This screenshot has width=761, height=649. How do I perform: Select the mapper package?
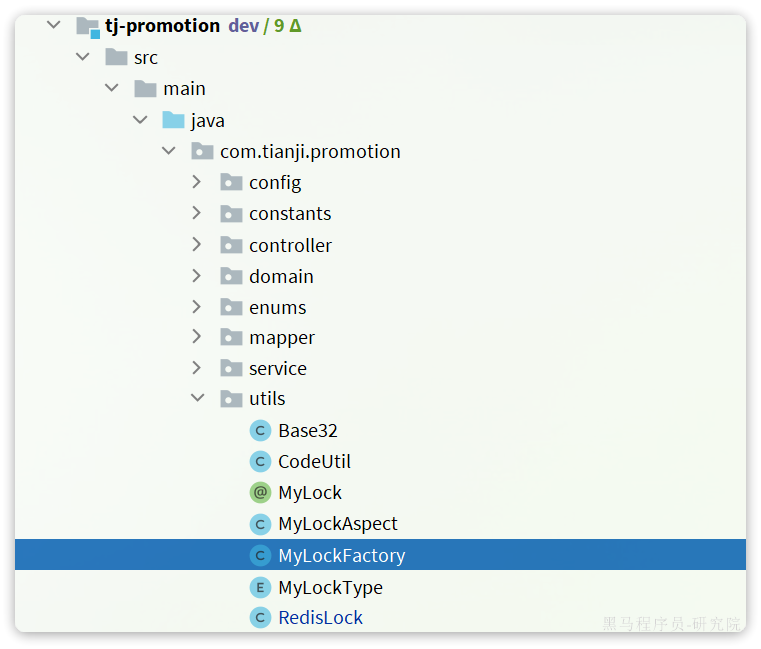coord(282,338)
